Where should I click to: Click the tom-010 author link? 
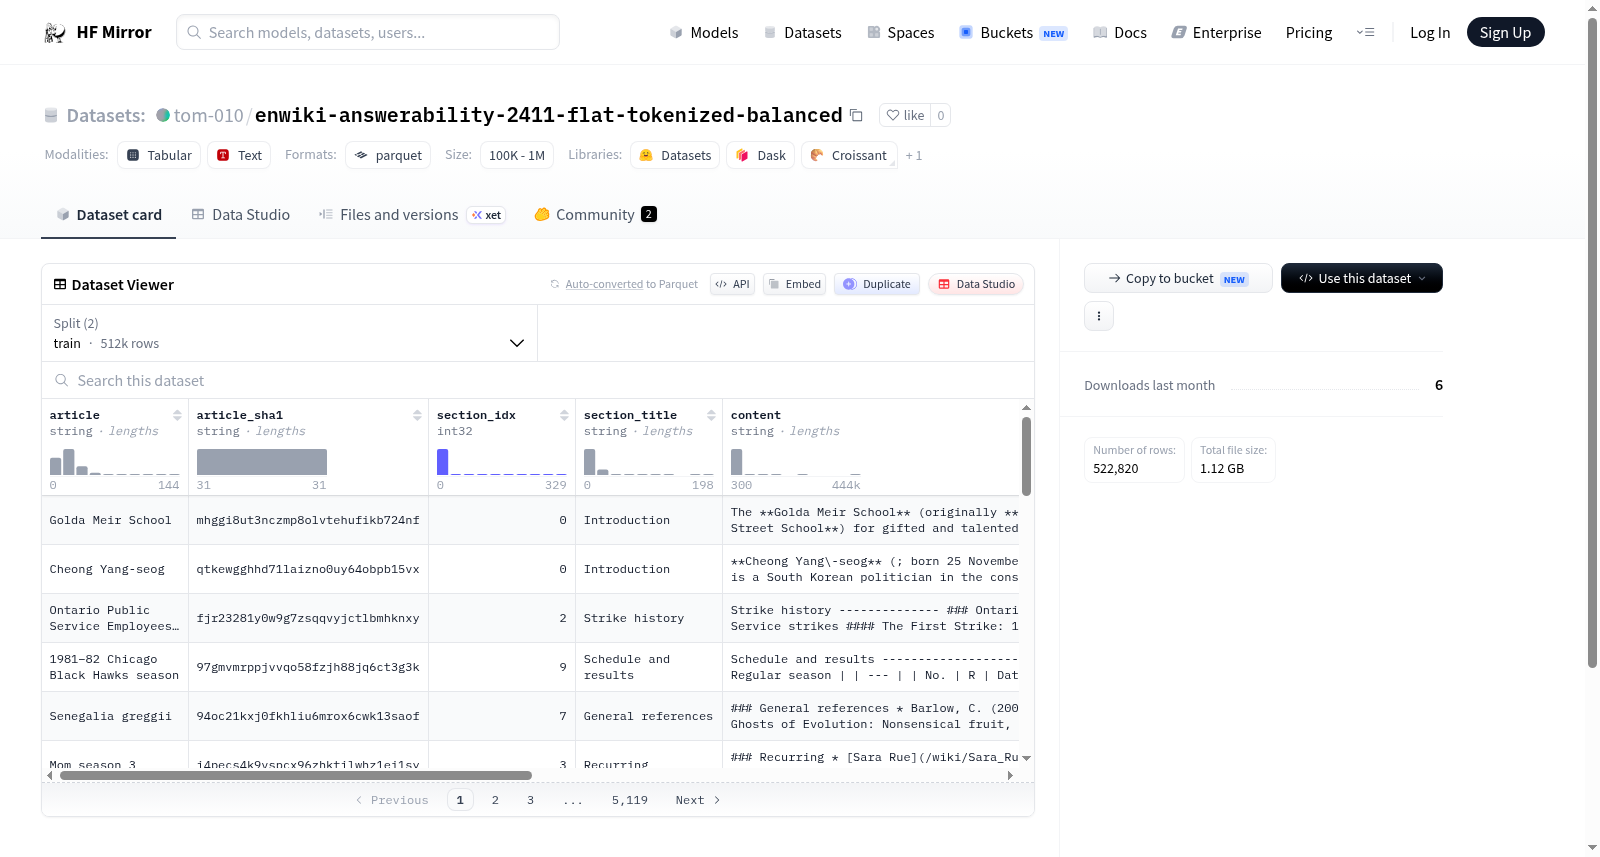(x=208, y=115)
